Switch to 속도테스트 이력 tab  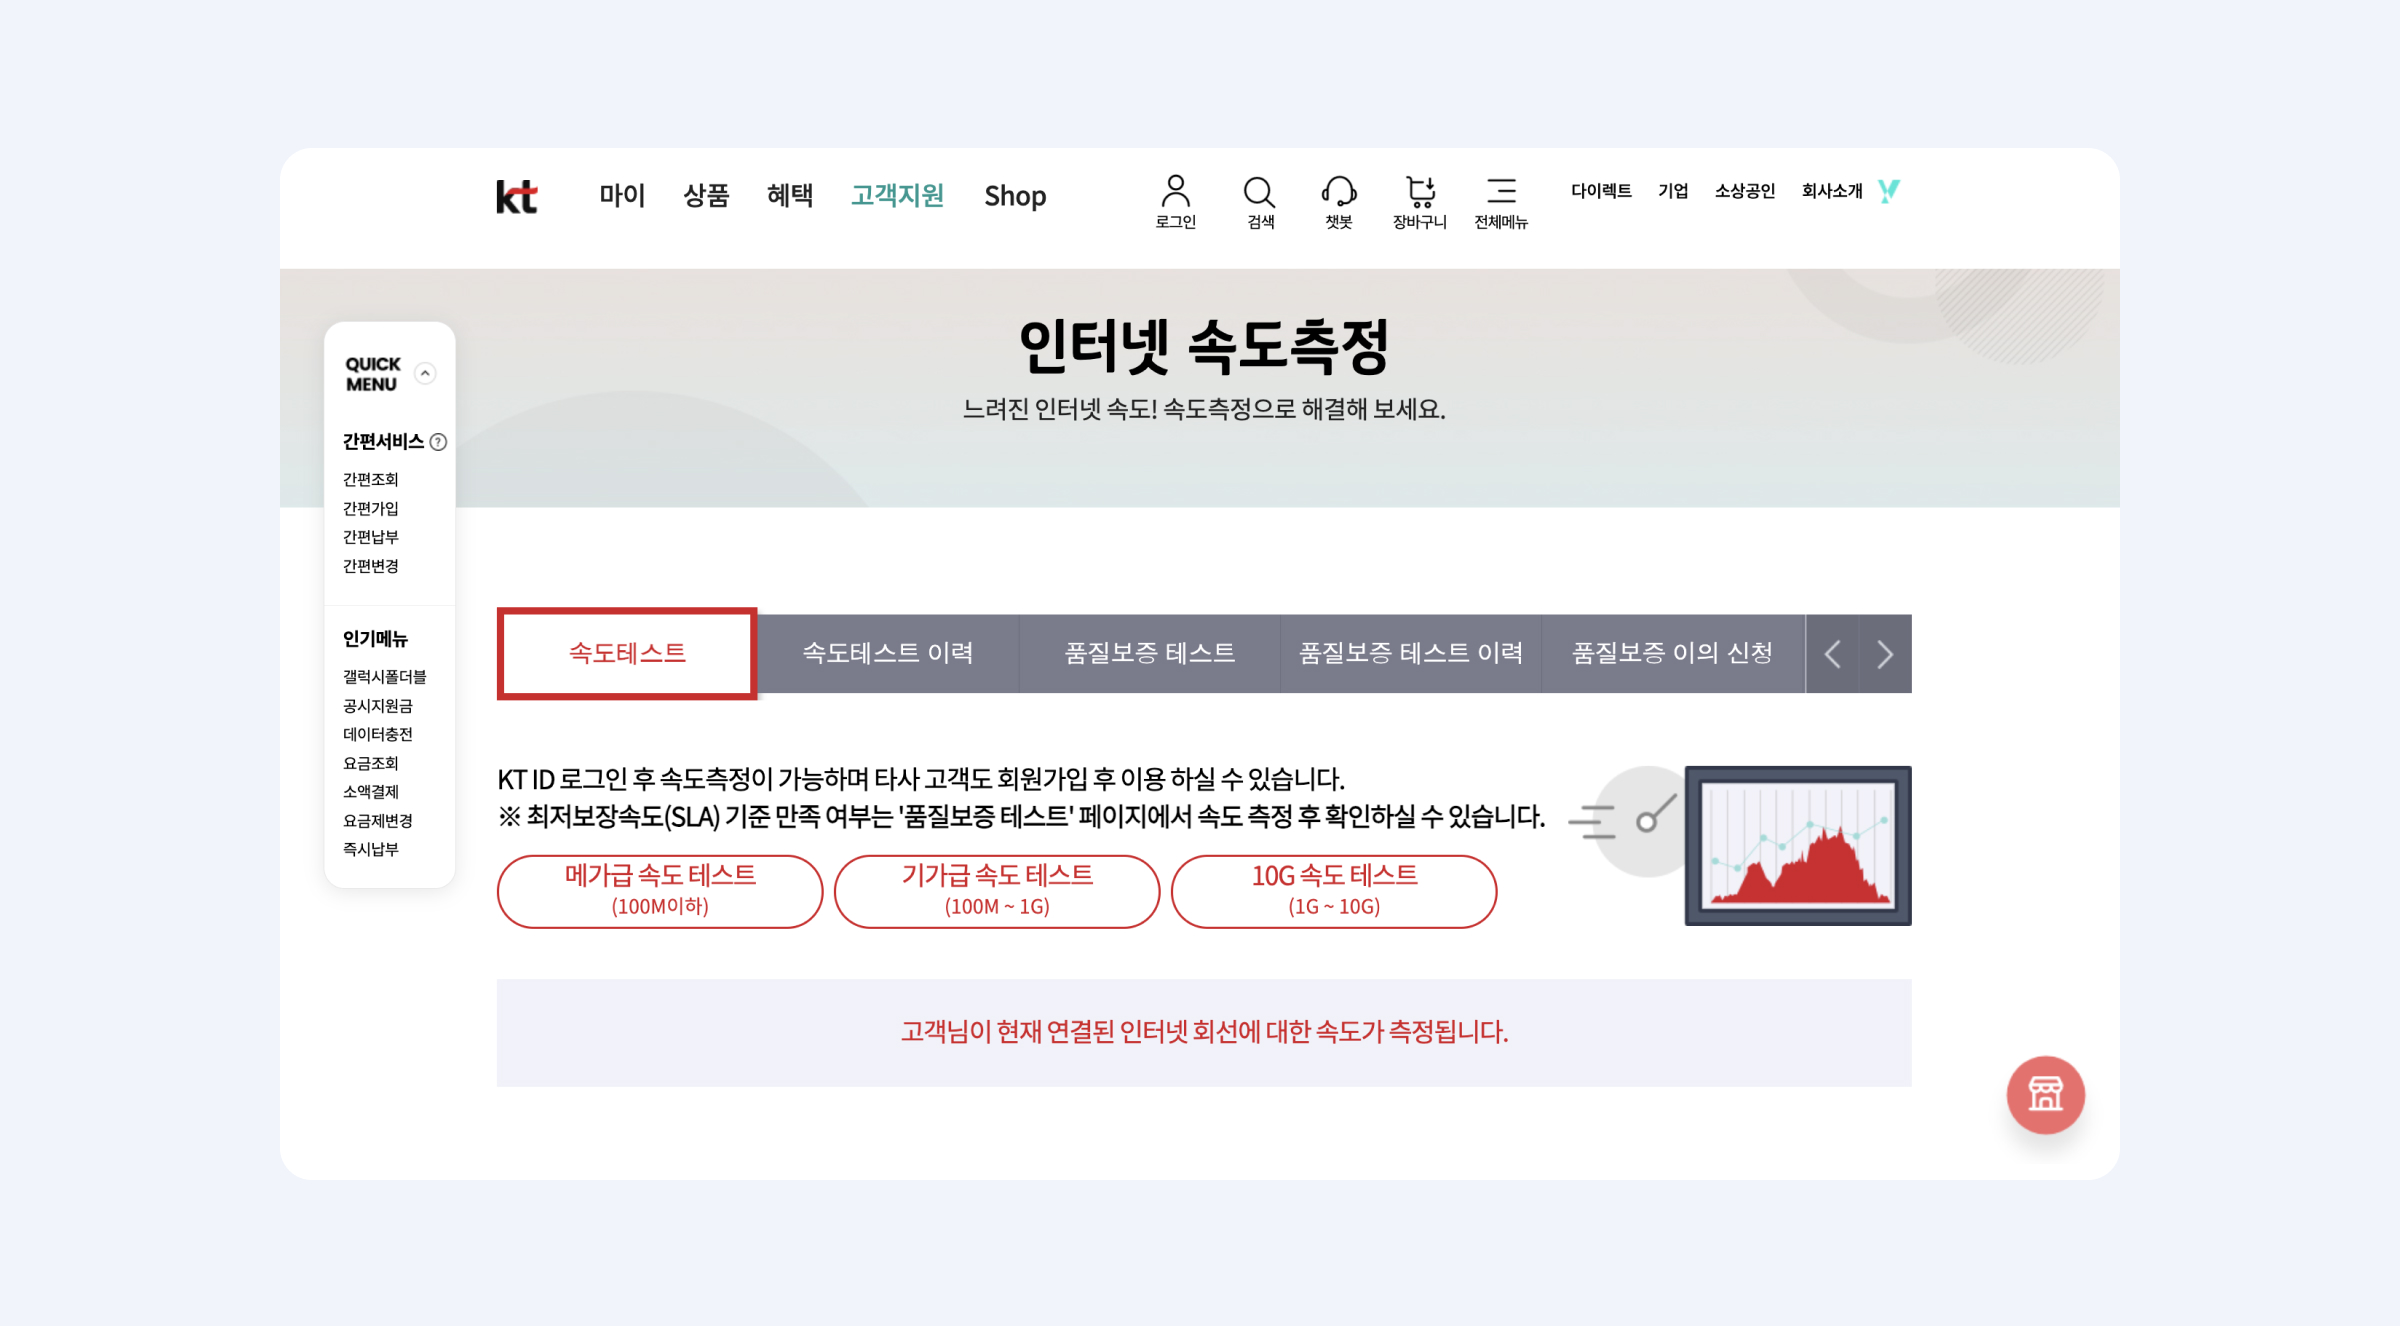888,653
